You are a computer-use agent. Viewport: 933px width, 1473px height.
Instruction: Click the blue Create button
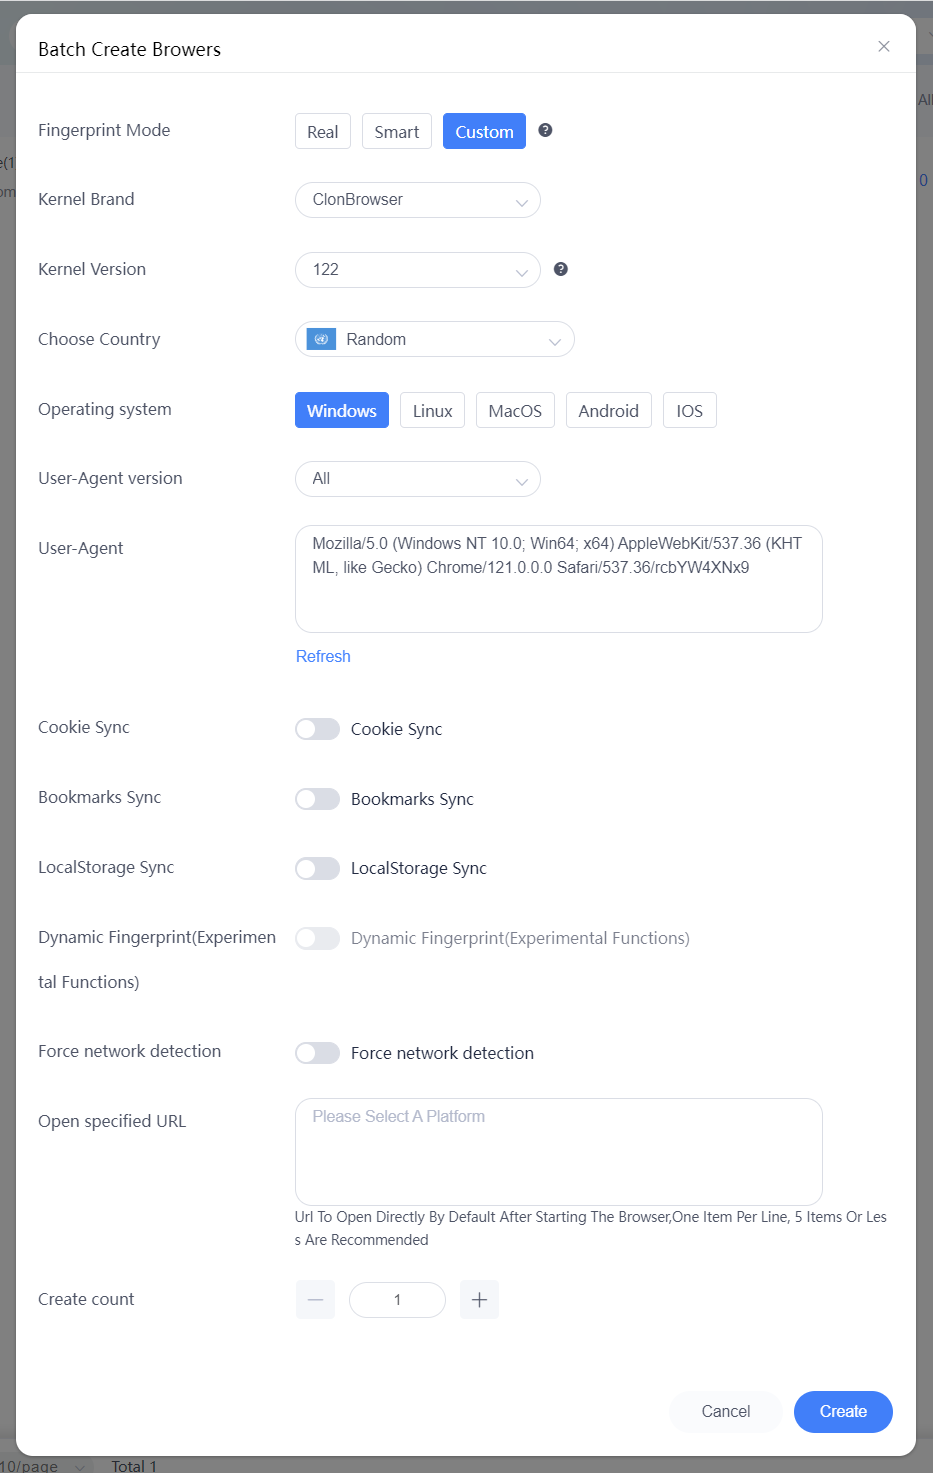[x=843, y=1412]
